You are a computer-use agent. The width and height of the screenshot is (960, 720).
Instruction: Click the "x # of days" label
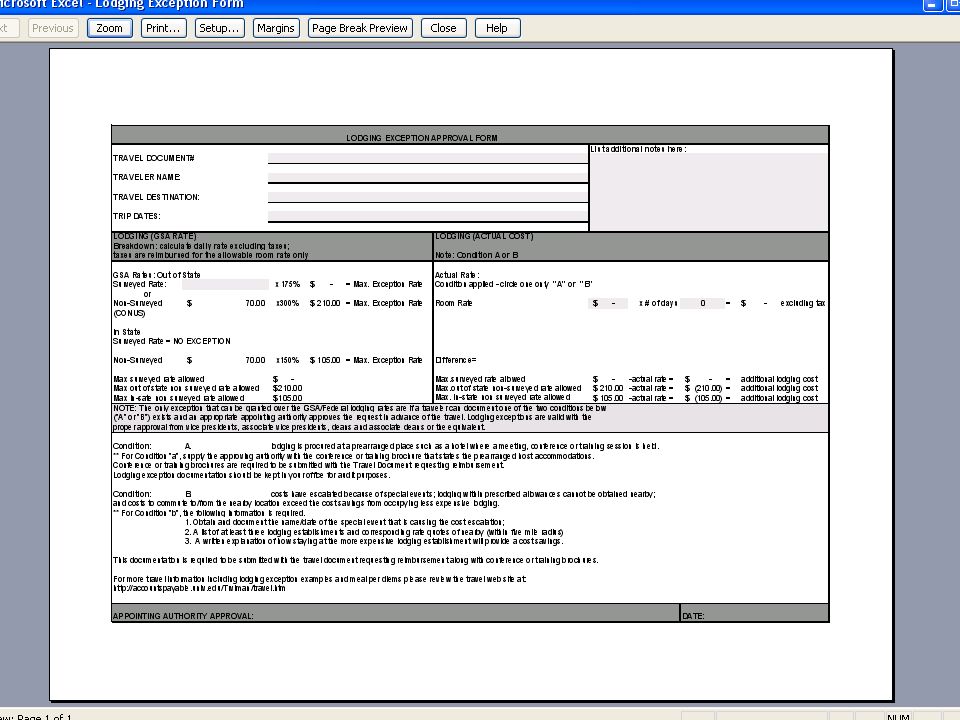pos(658,303)
